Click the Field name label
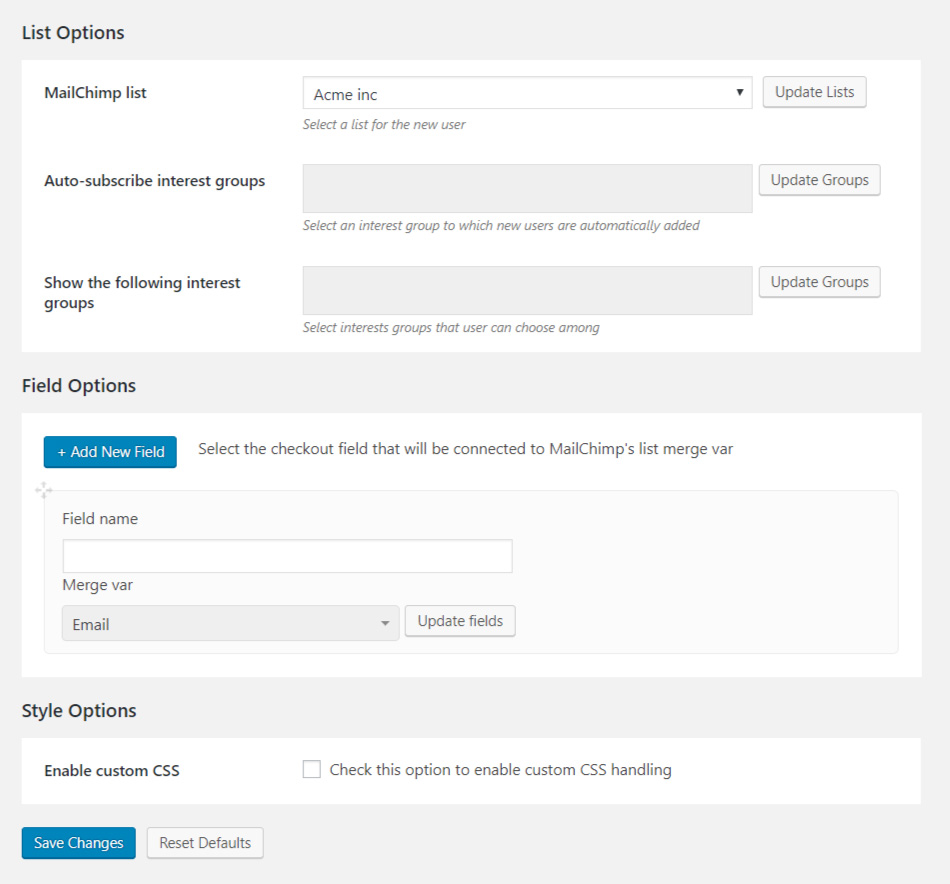Image resolution: width=950 pixels, height=884 pixels. [100, 519]
